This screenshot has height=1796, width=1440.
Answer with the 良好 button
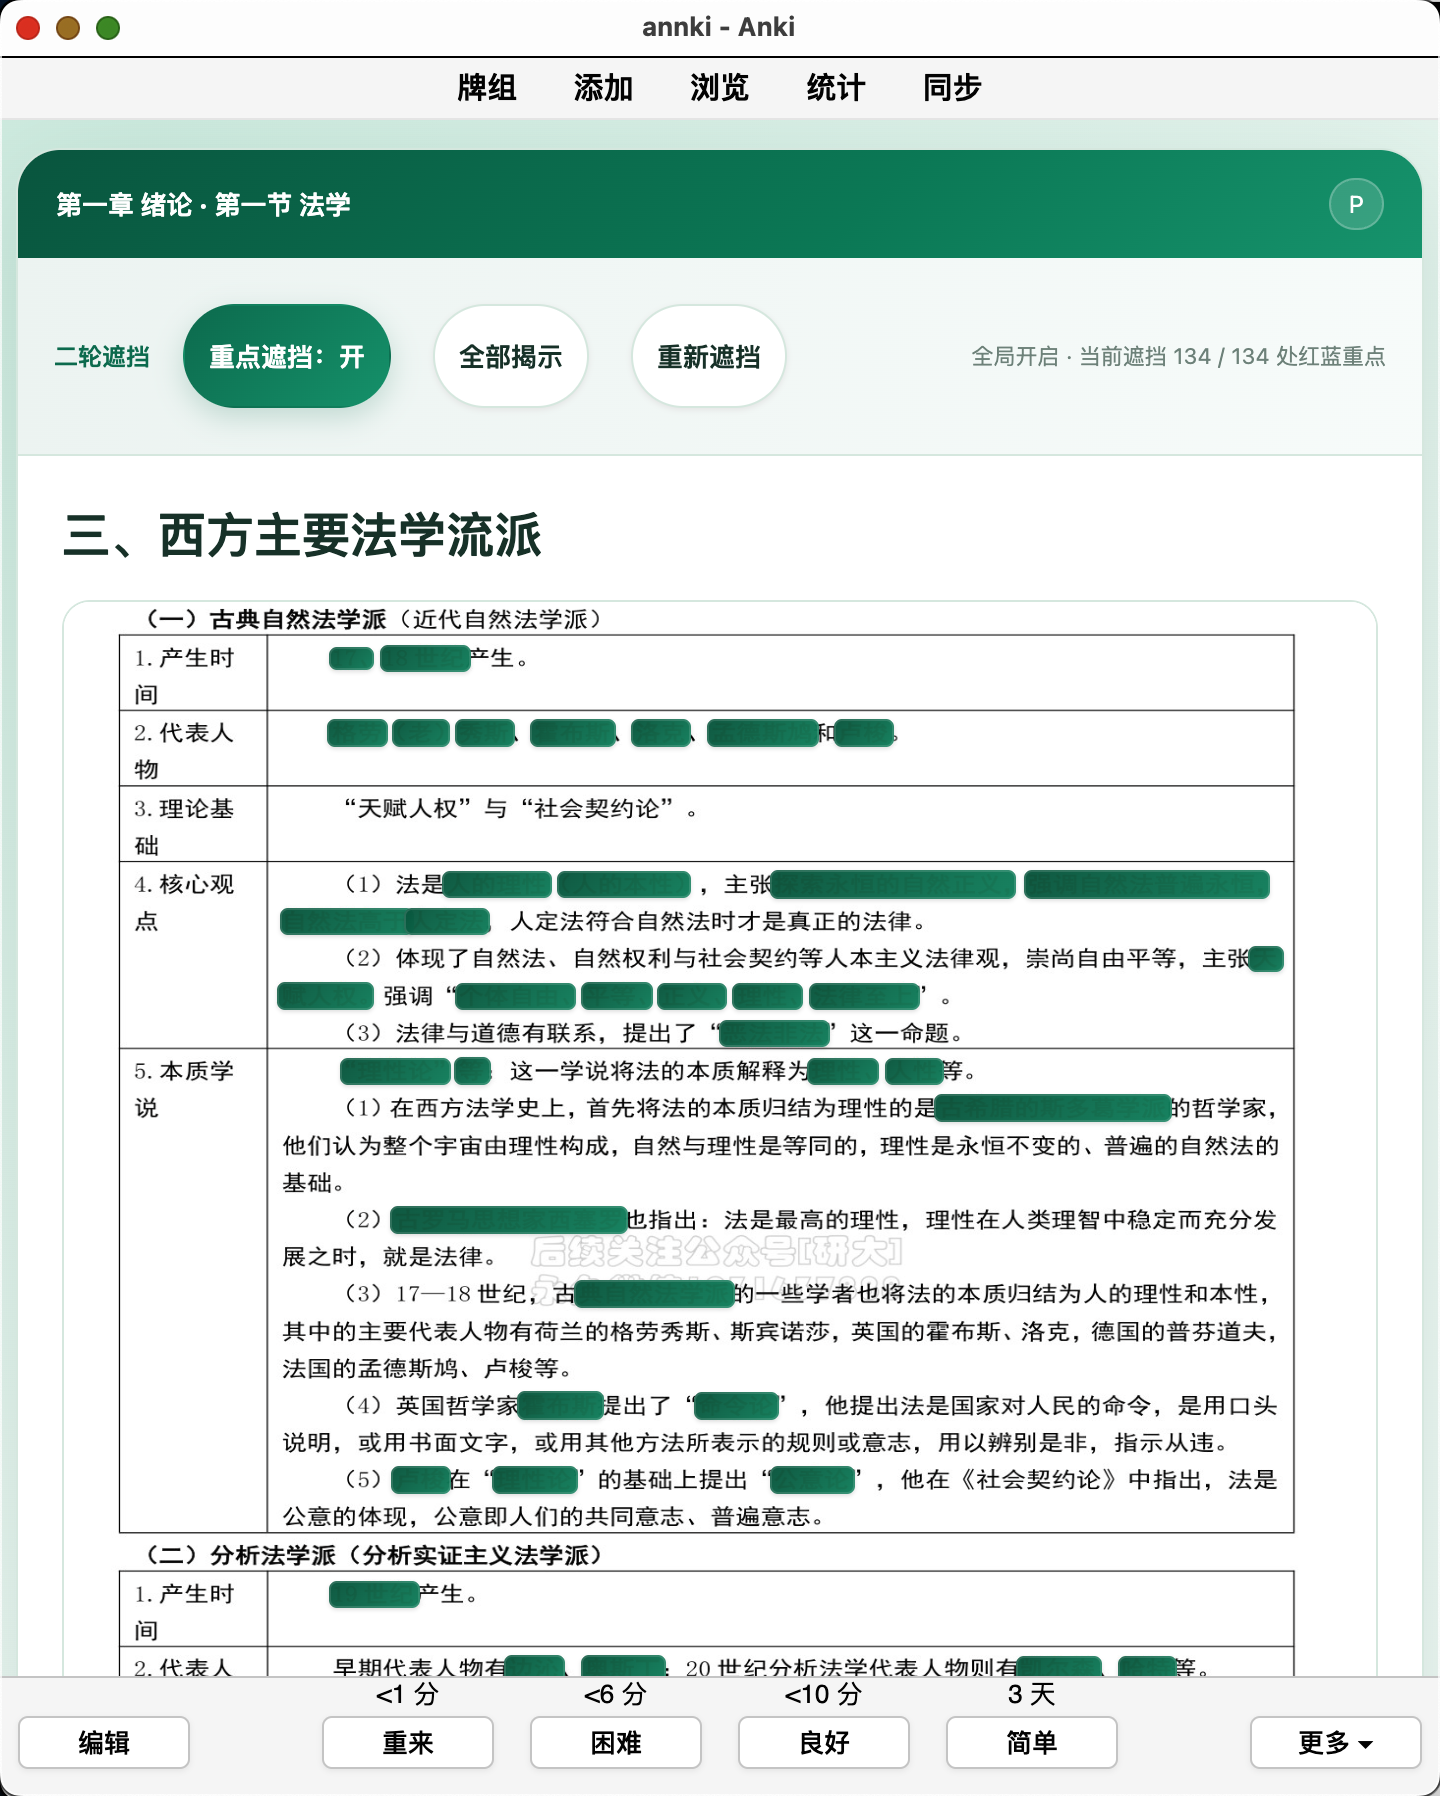pos(824,1743)
